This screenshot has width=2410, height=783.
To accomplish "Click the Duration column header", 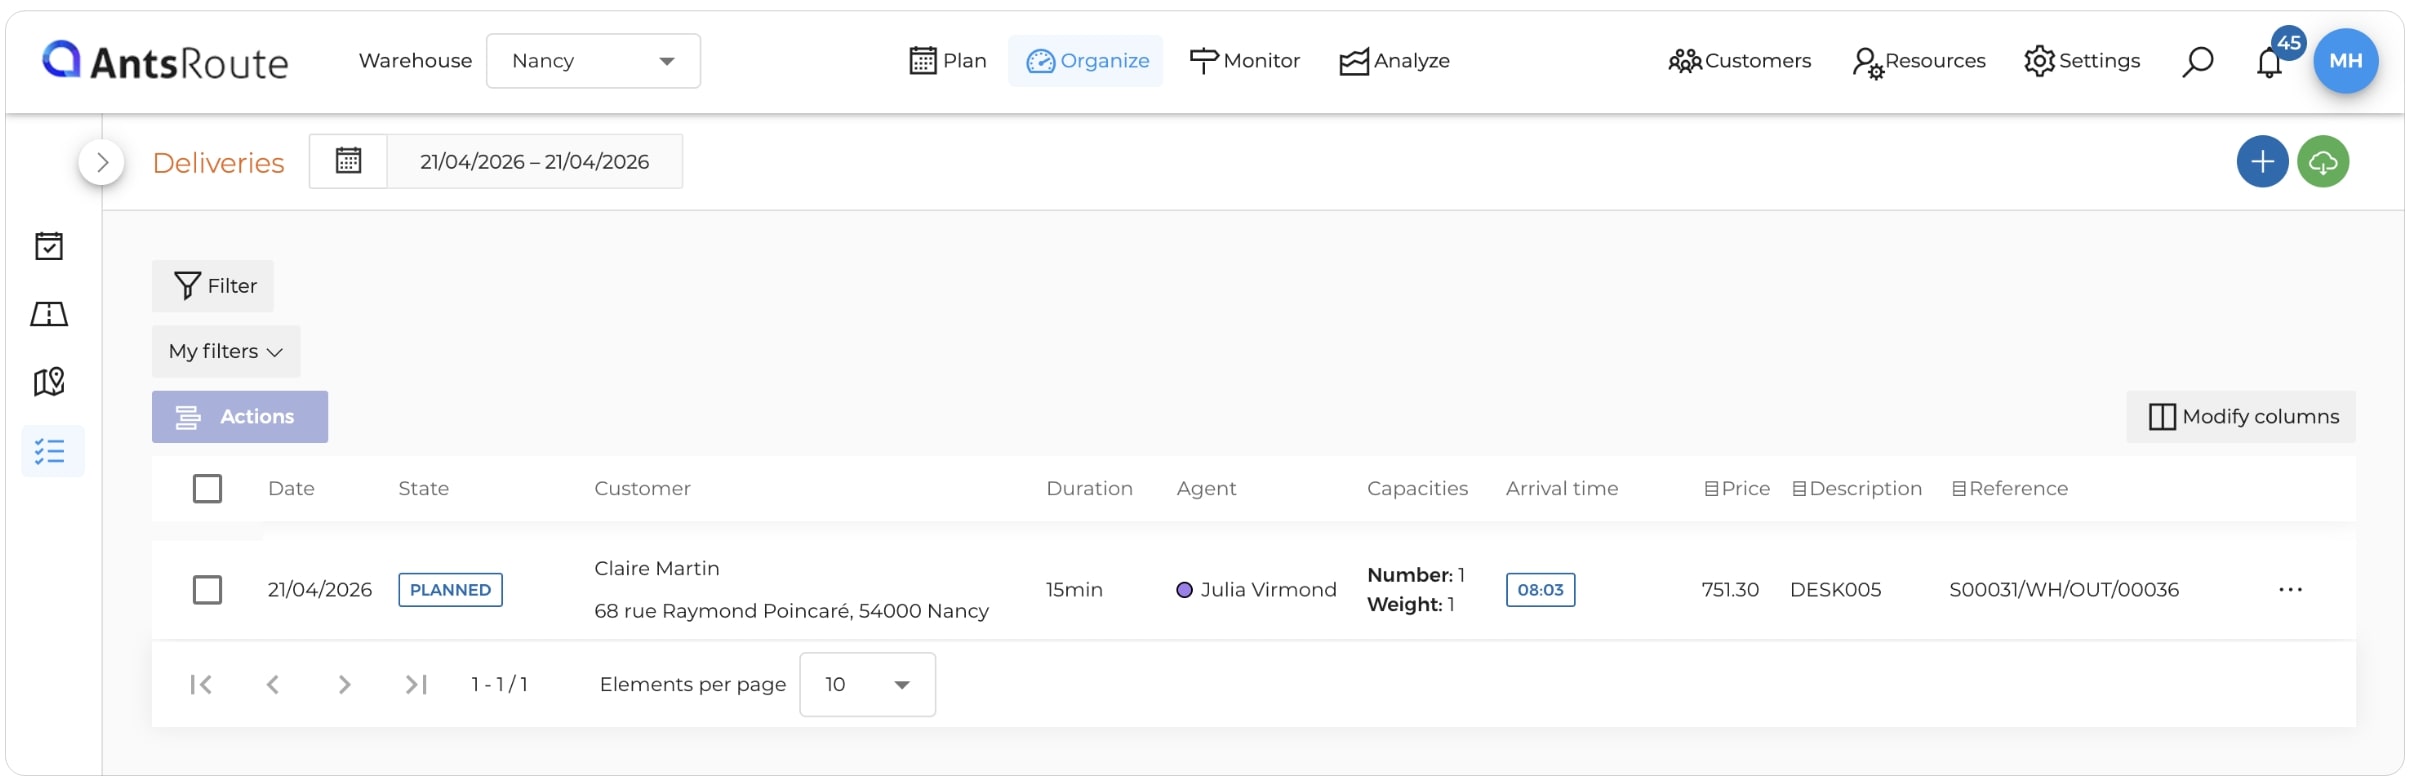I will click(x=1089, y=488).
